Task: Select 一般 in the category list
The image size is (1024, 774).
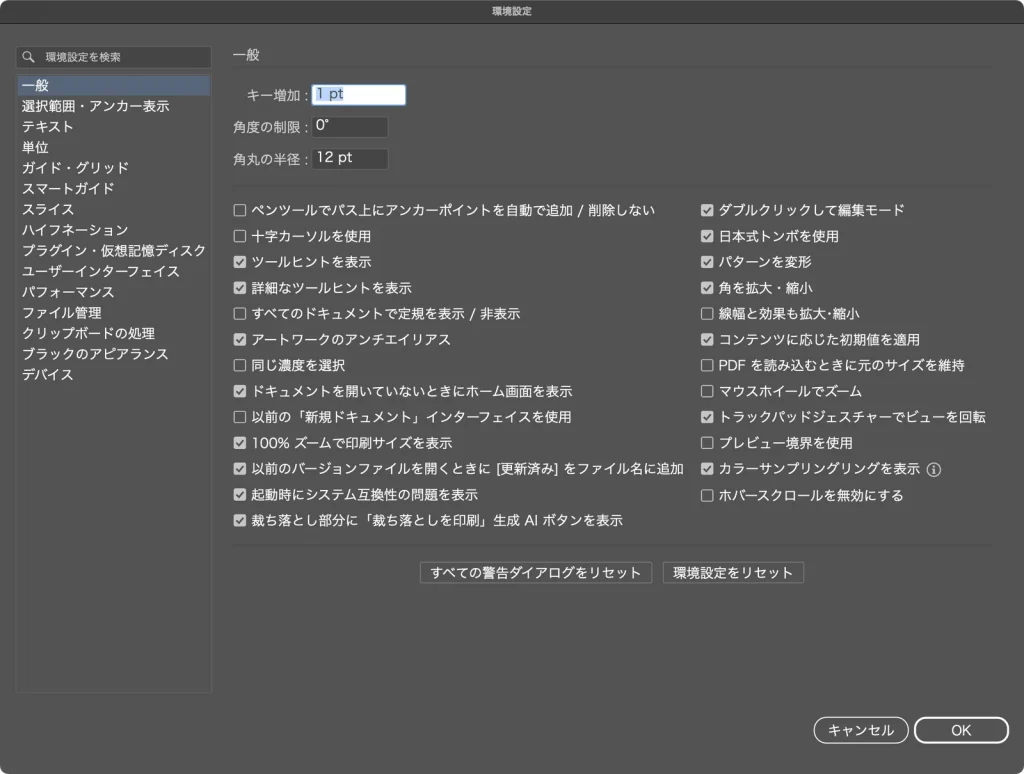Action: [114, 86]
